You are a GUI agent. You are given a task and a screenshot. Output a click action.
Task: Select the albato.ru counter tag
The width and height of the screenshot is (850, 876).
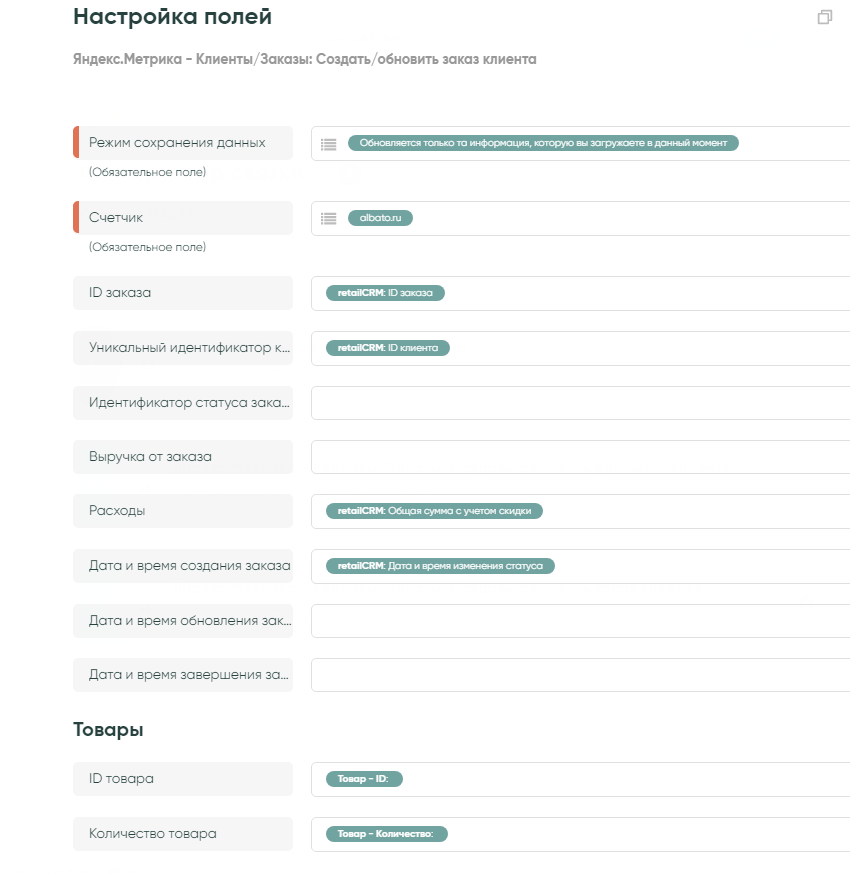pyautogui.click(x=380, y=218)
